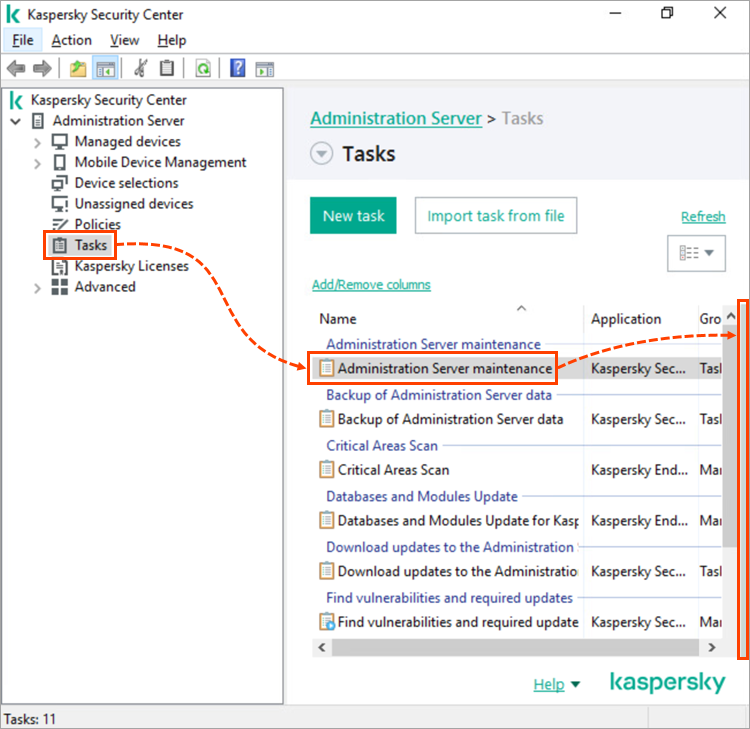Click the Cut scissors toolbar icon
Image resolution: width=750 pixels, height=729 pixels.
140,68
